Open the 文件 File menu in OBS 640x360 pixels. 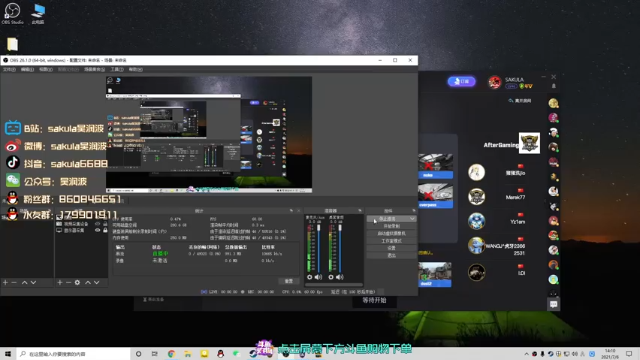9,69
